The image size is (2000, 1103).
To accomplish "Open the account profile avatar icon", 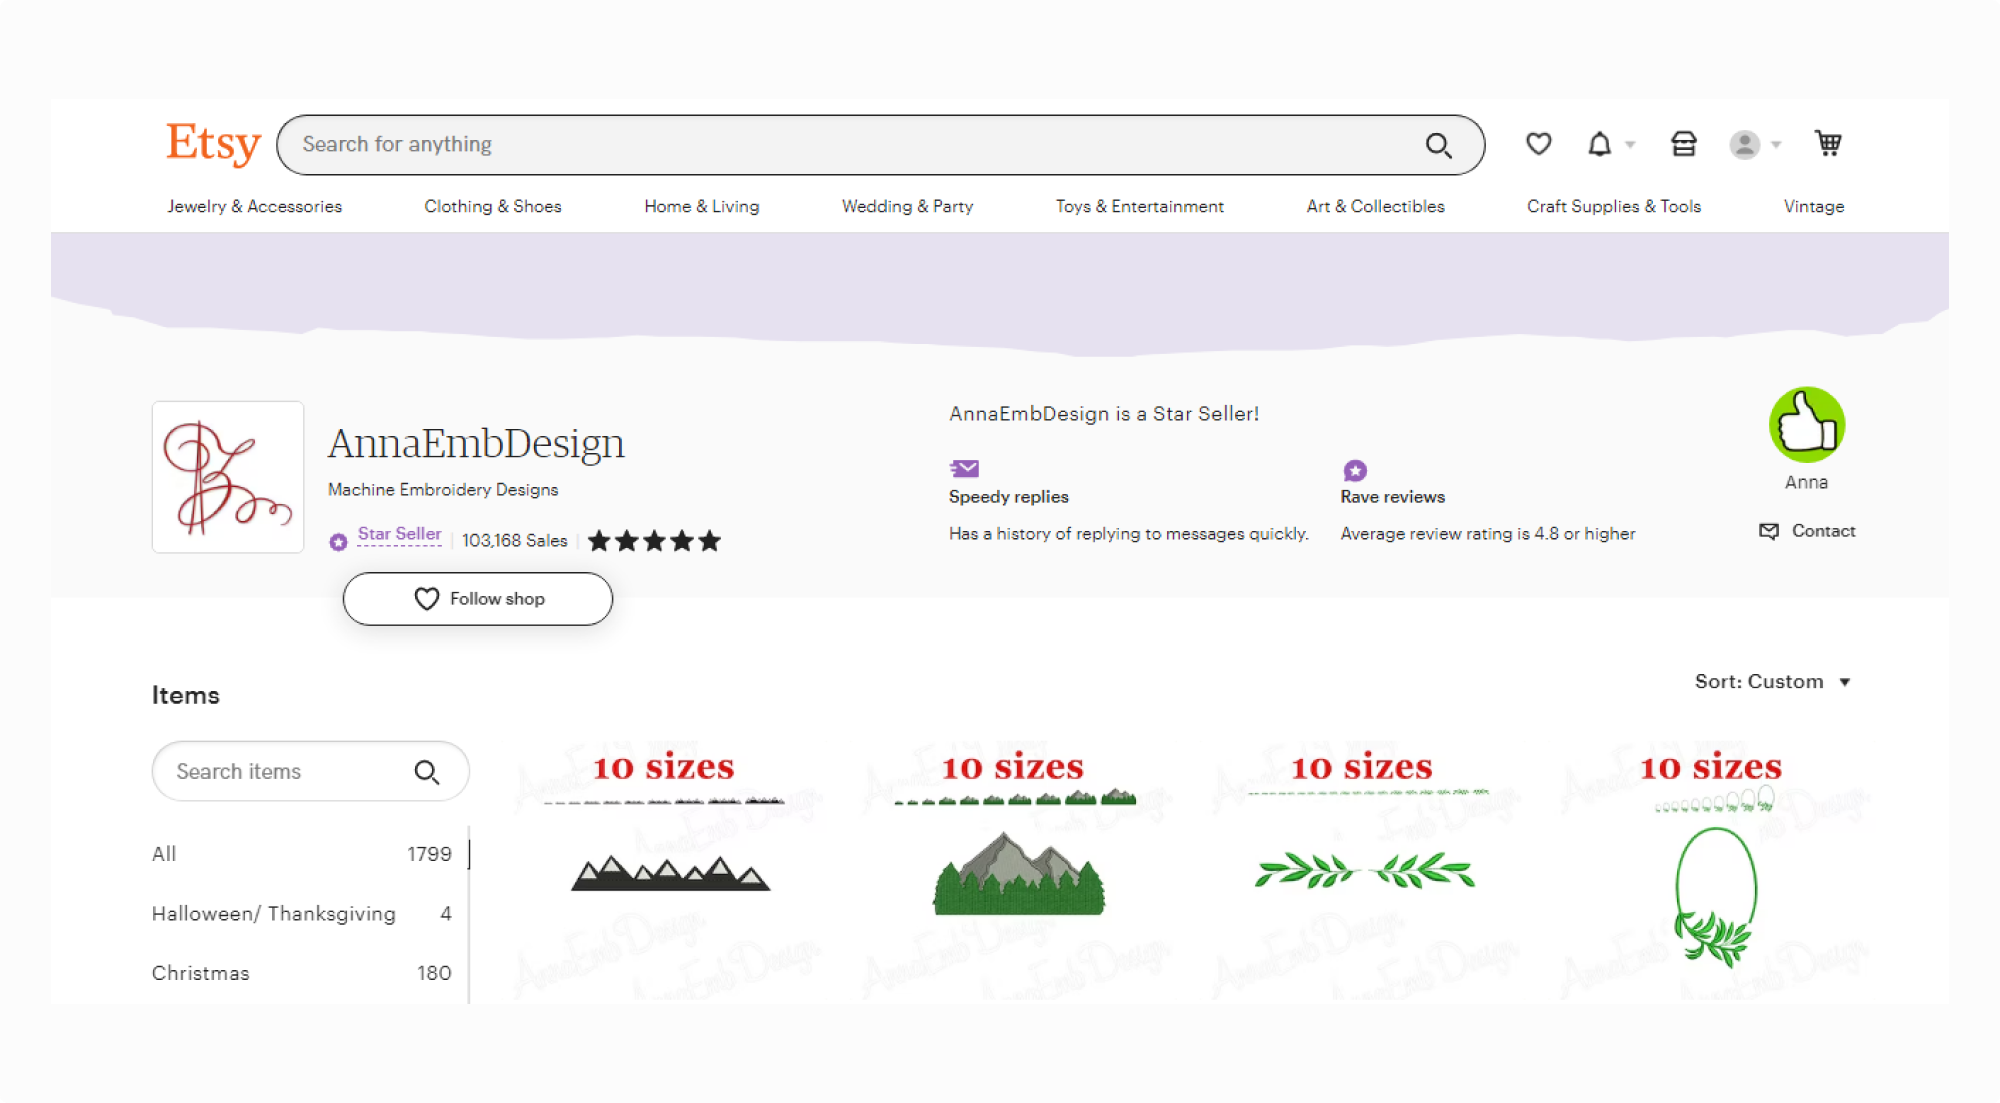I will coord(1744,145).
